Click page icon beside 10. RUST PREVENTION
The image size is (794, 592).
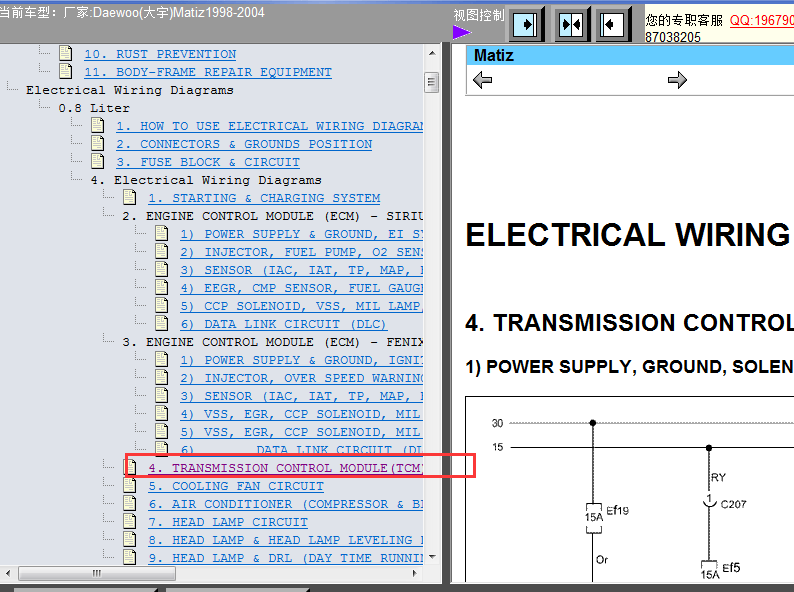pos(65,53)
